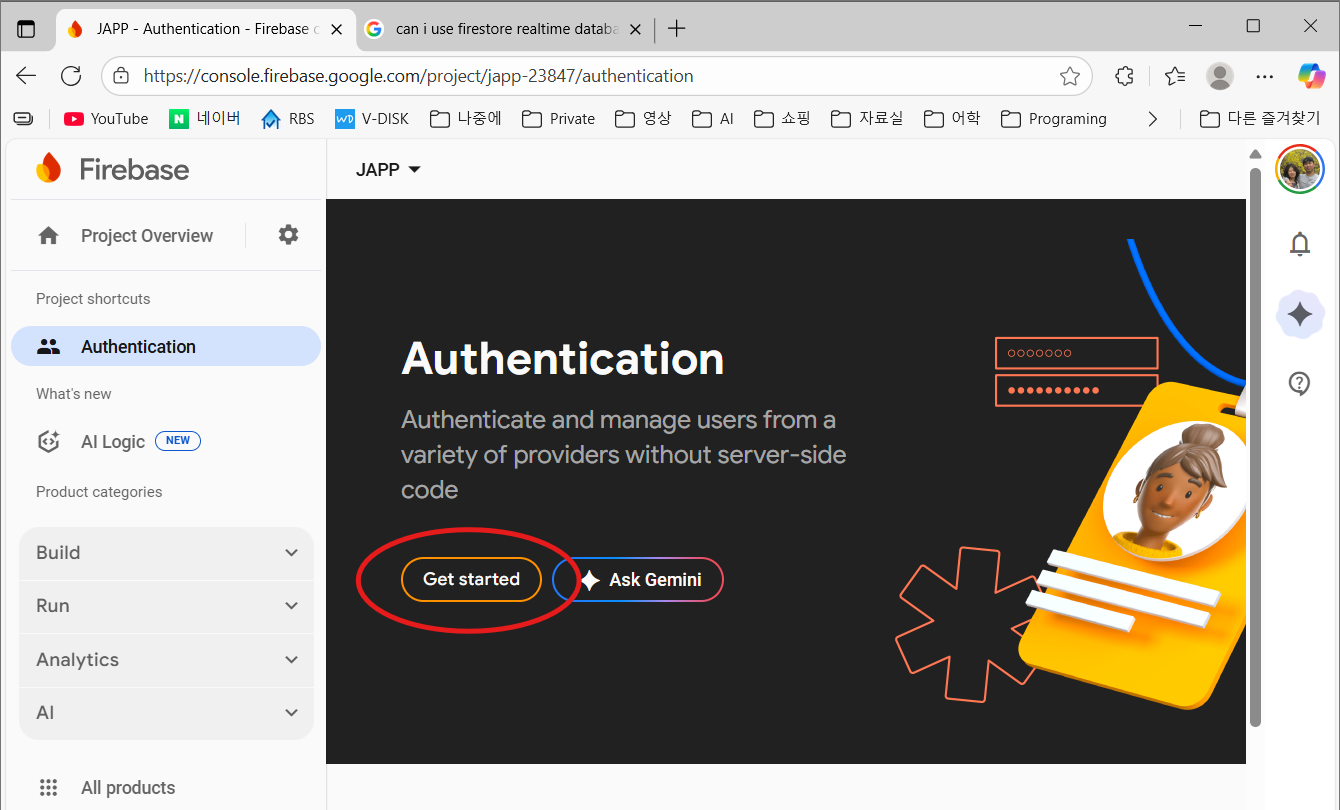
Task: Open browser Settings and more menu
Action: coord(1265,76)
